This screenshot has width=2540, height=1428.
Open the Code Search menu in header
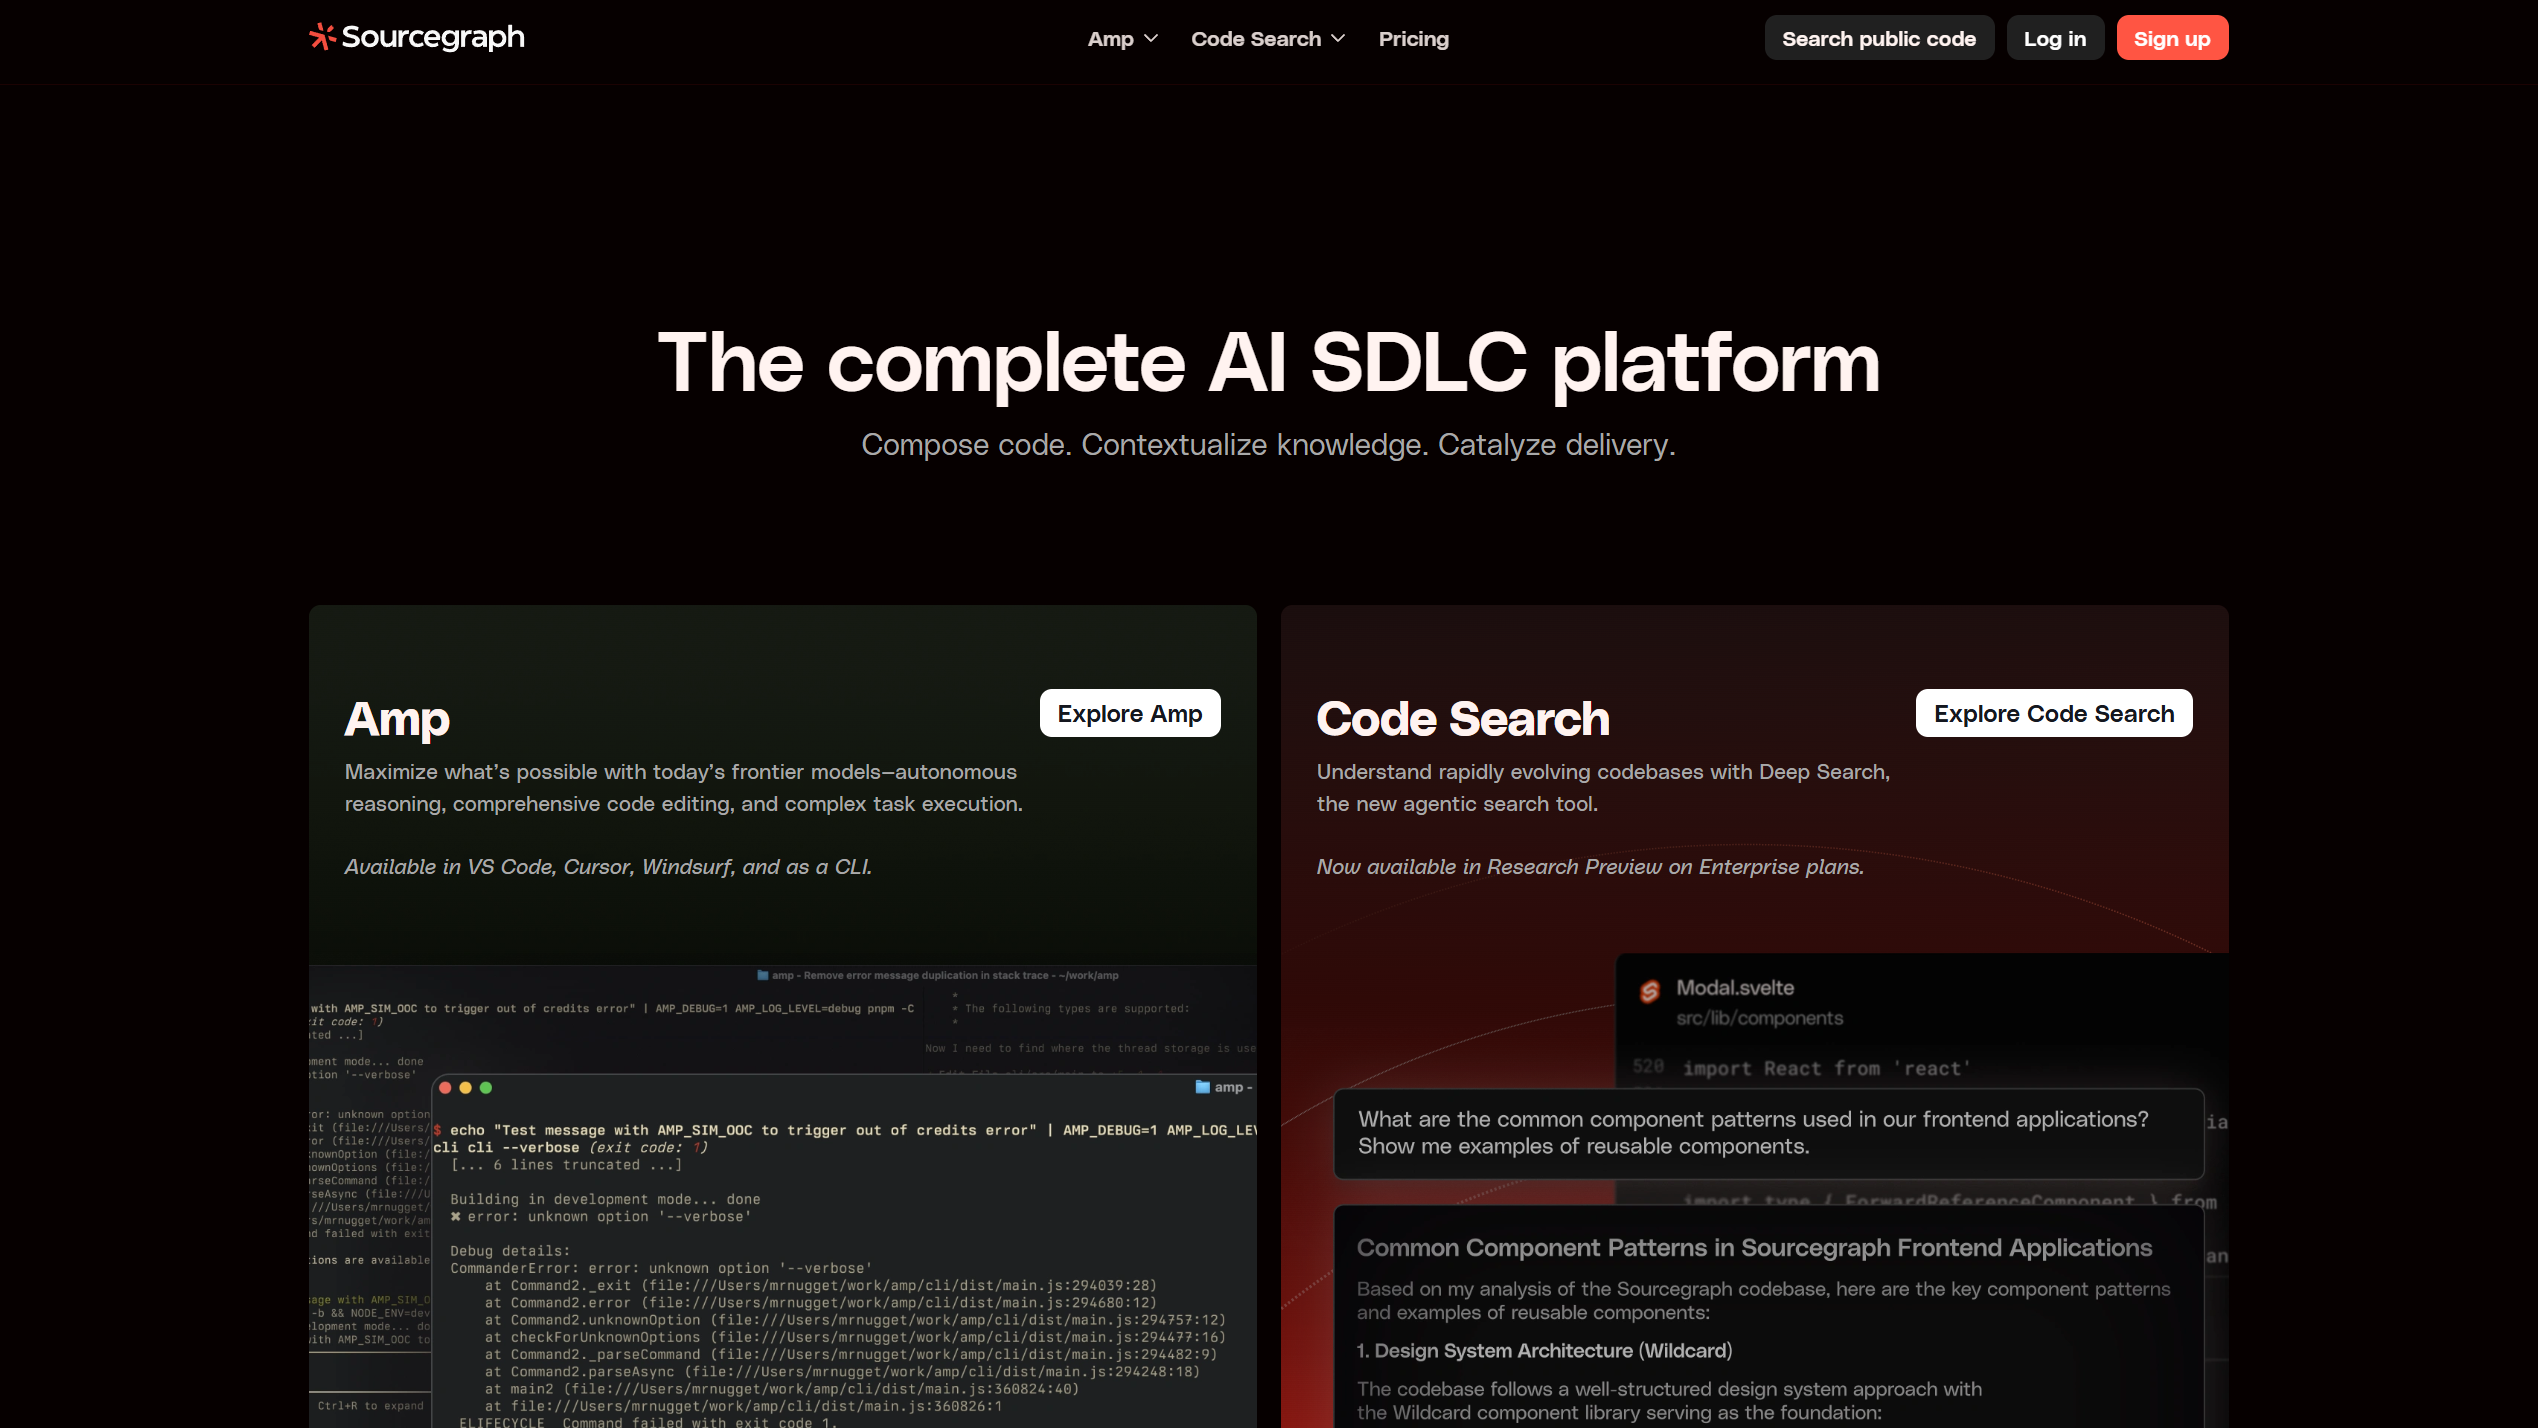[x=1268, y=38]
